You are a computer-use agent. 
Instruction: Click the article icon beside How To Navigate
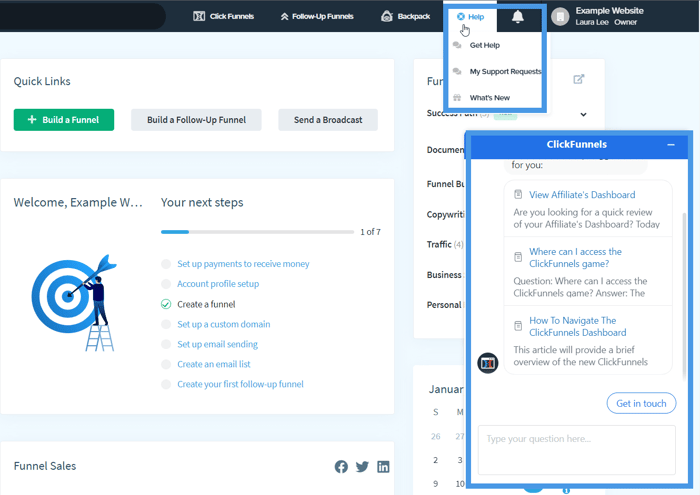click(518, 325)
